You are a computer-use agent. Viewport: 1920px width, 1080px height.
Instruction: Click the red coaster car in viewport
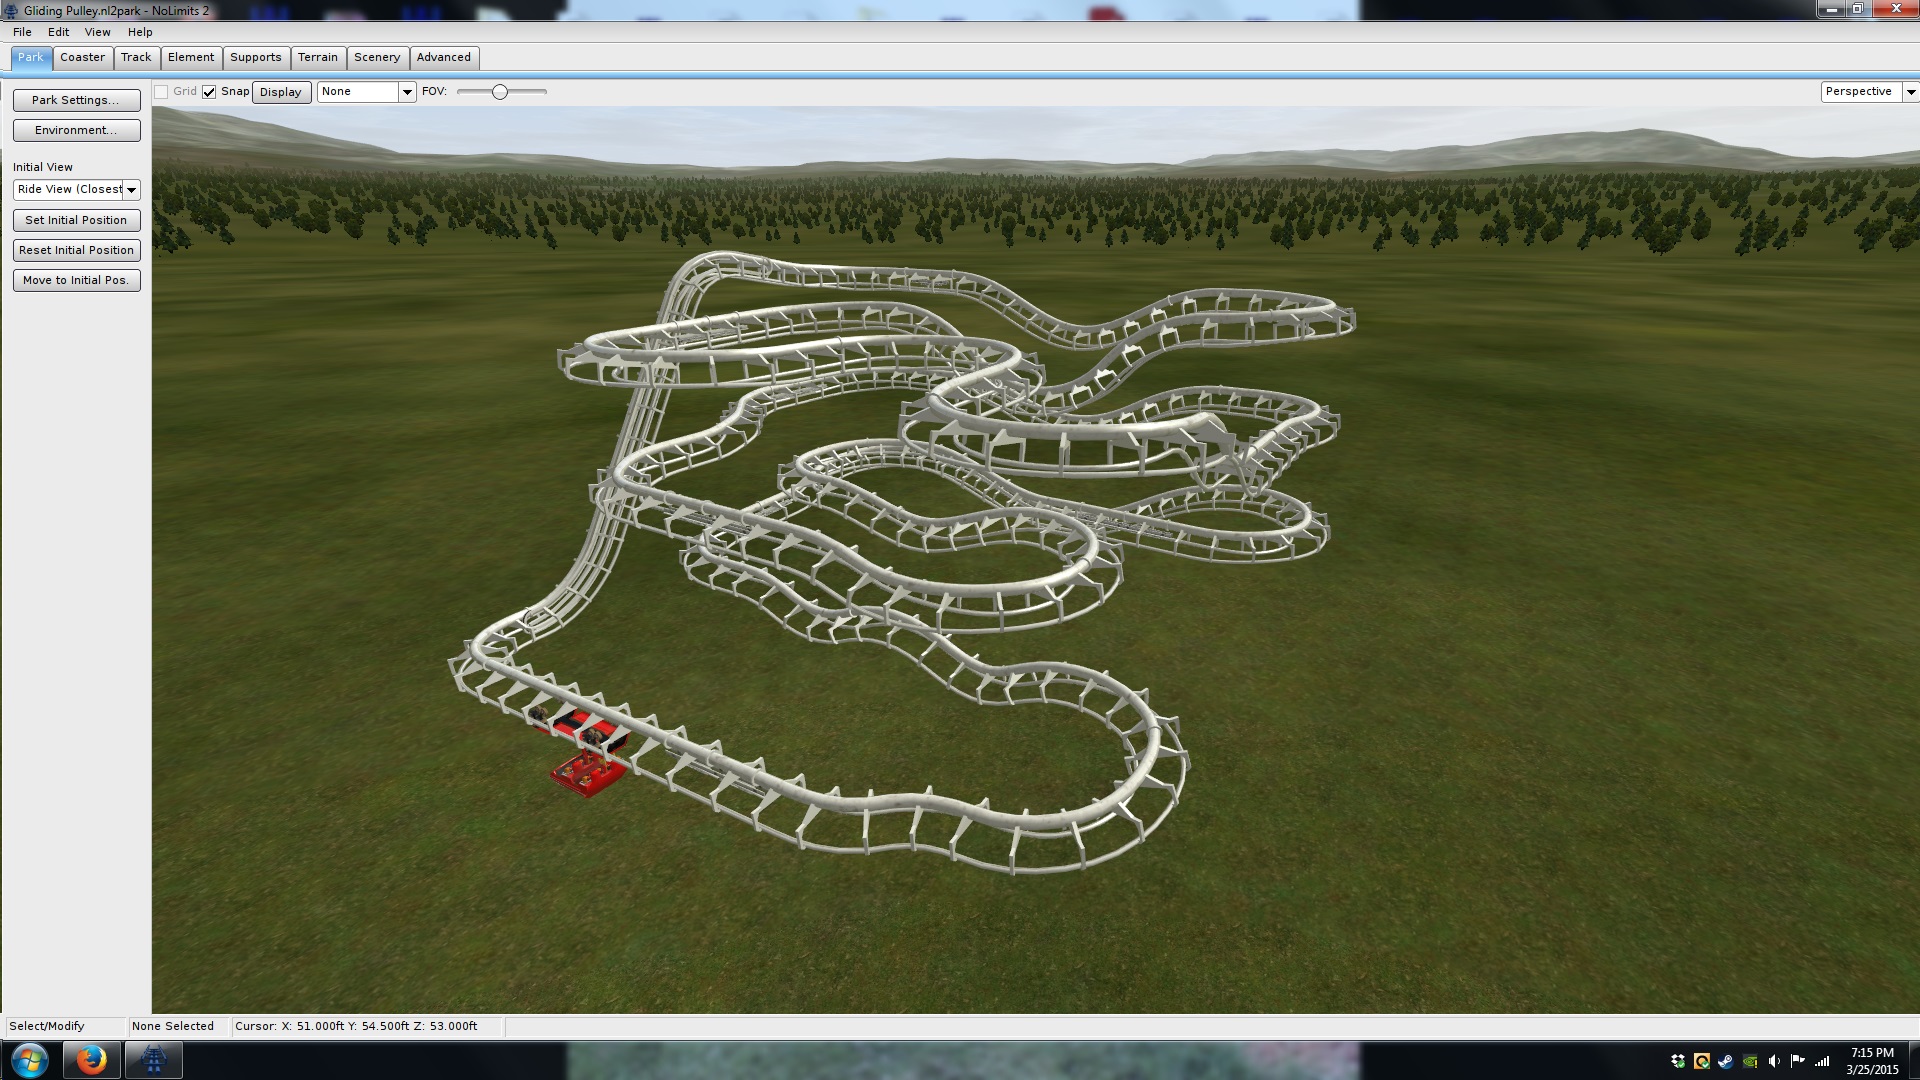pos(587,774)
